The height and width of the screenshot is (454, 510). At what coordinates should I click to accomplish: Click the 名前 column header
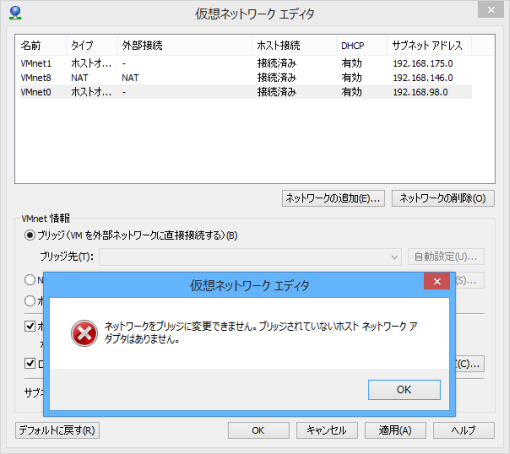(x=41, y=45)
